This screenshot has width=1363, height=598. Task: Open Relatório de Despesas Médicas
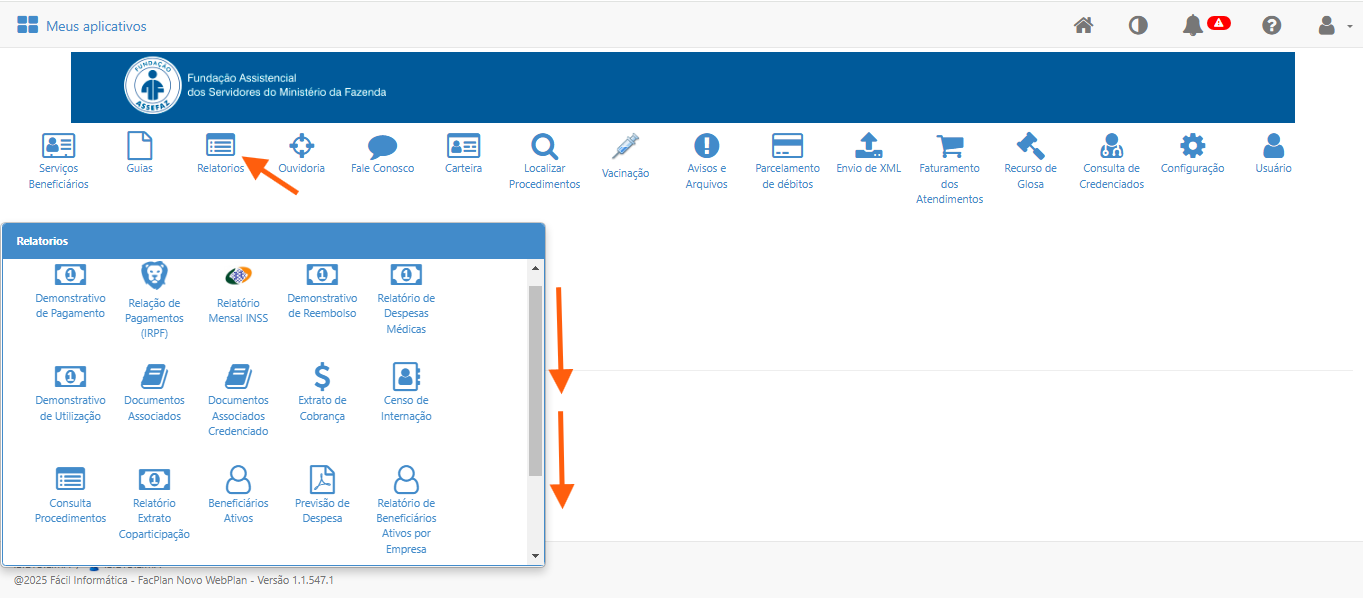pyautogui.click(x=406, y=298)
